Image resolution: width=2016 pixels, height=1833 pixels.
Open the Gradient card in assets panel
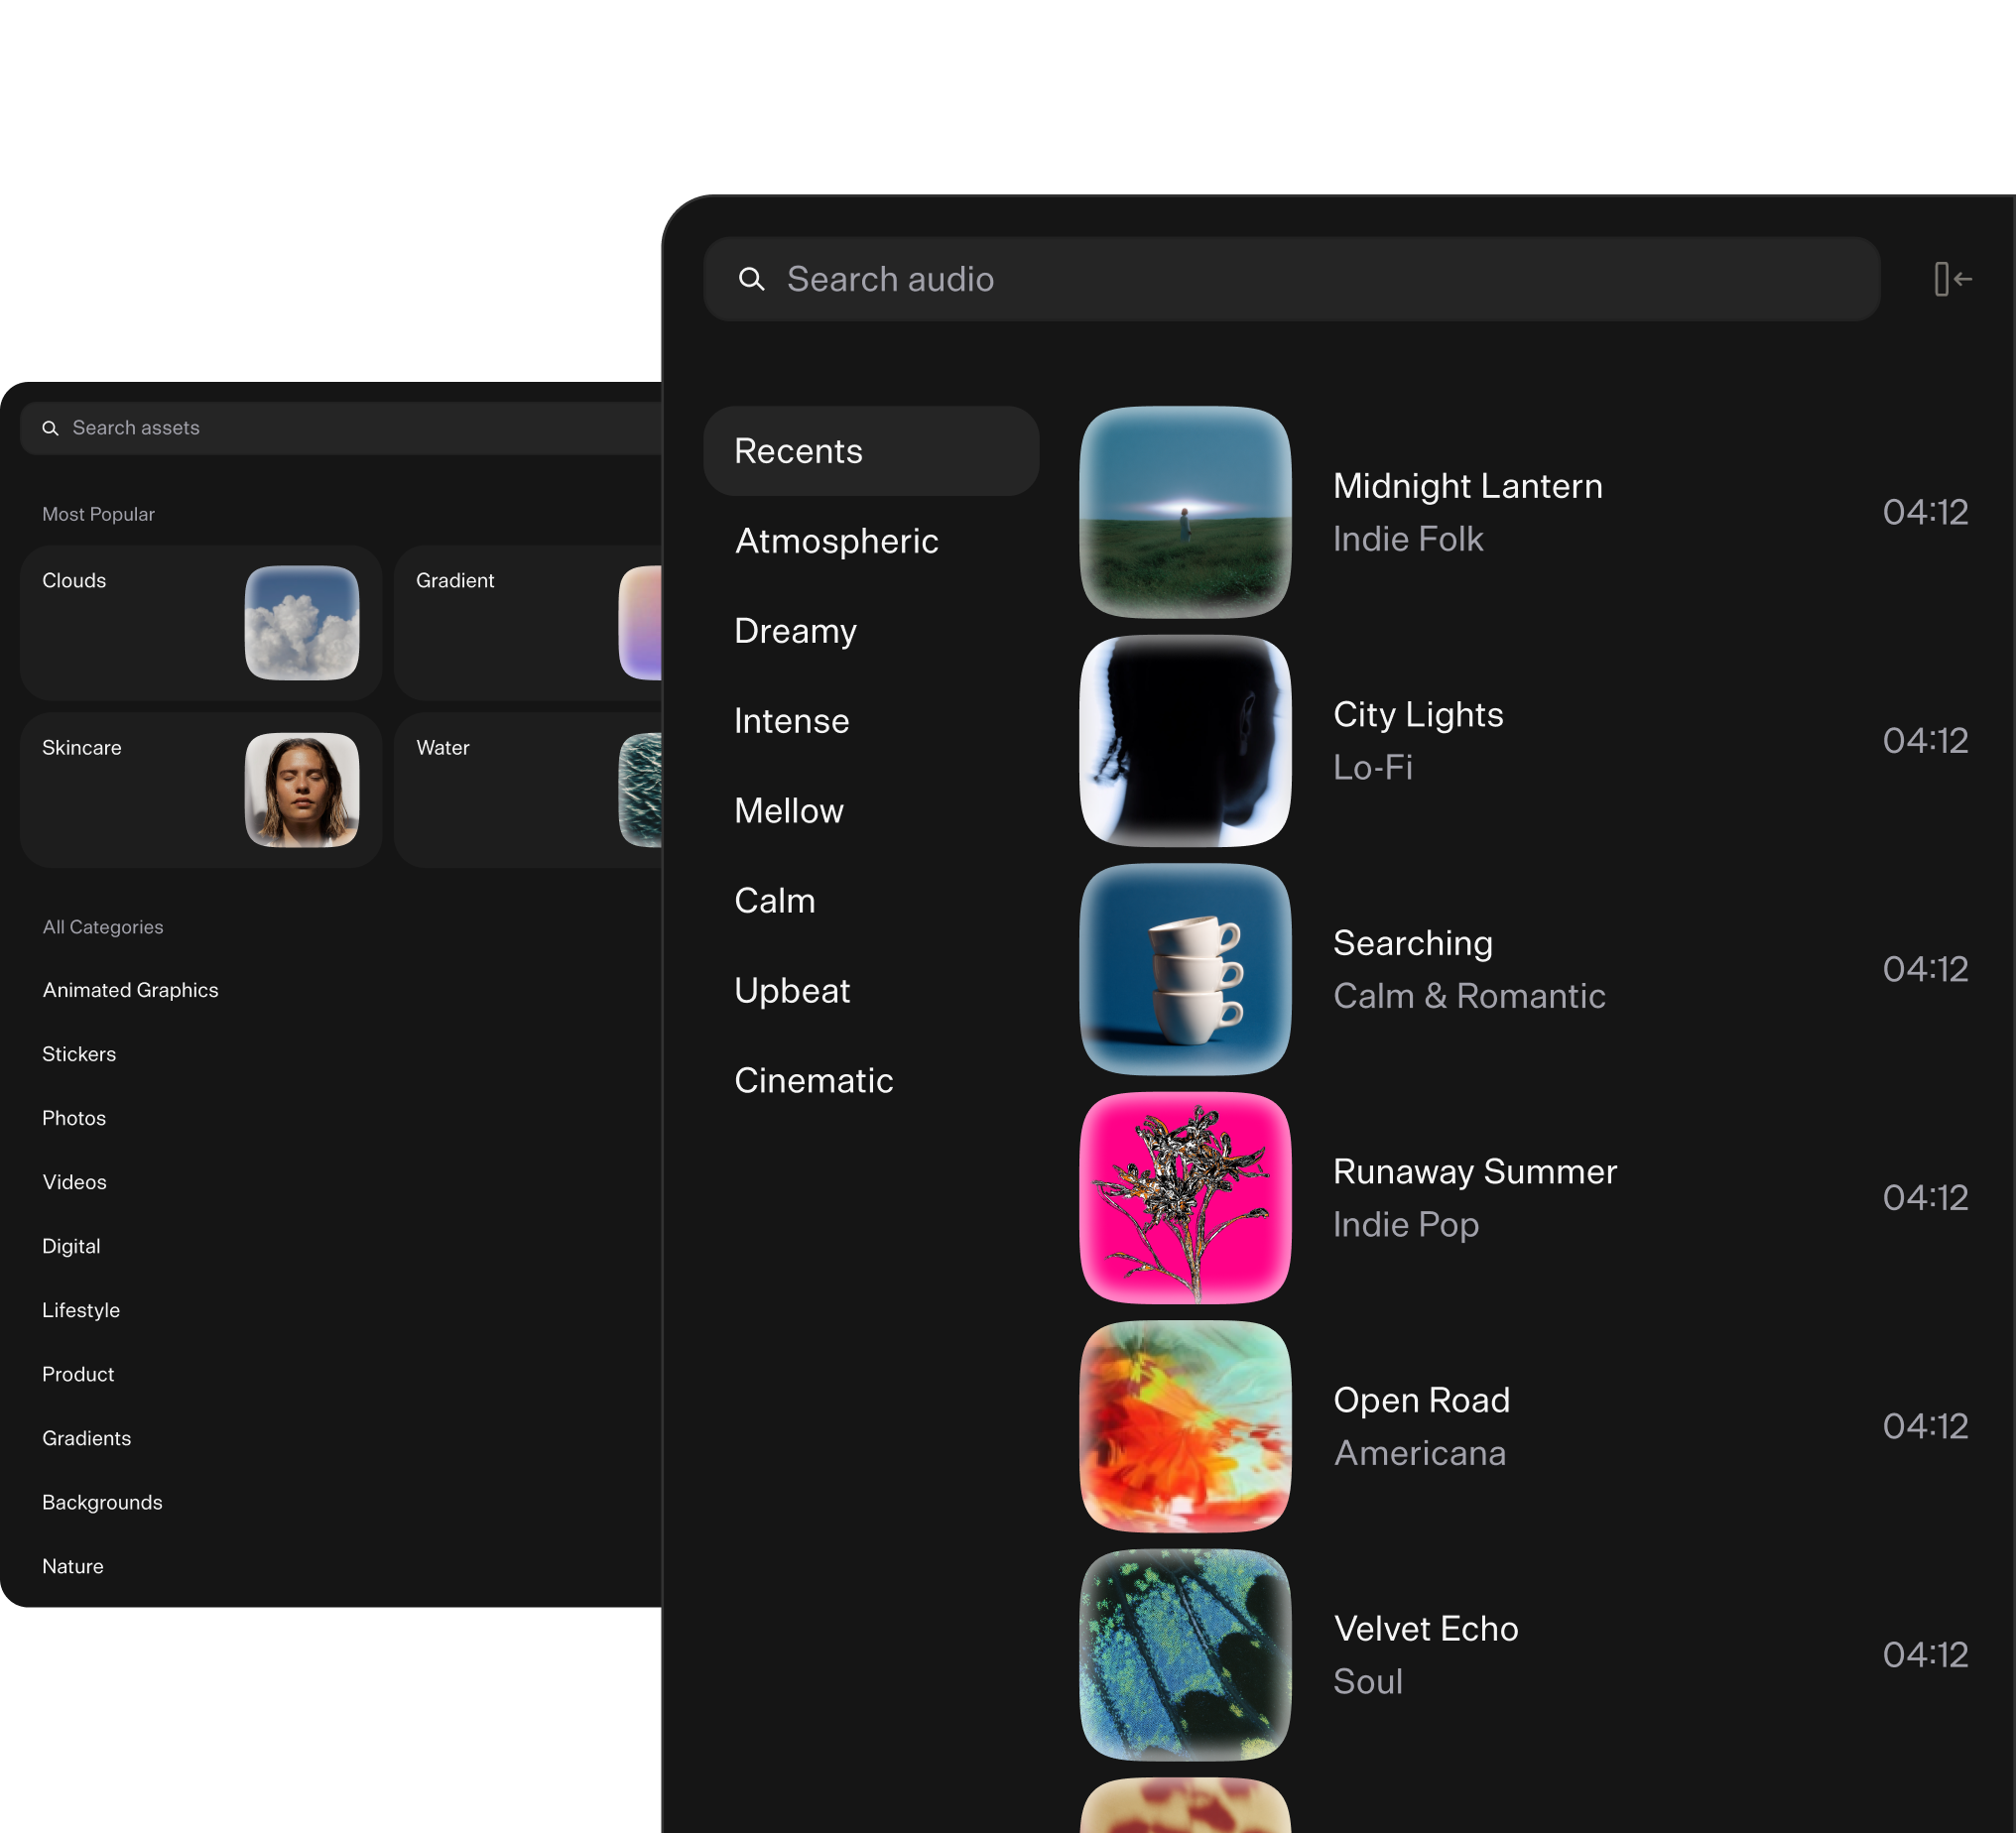pos(528,623)
